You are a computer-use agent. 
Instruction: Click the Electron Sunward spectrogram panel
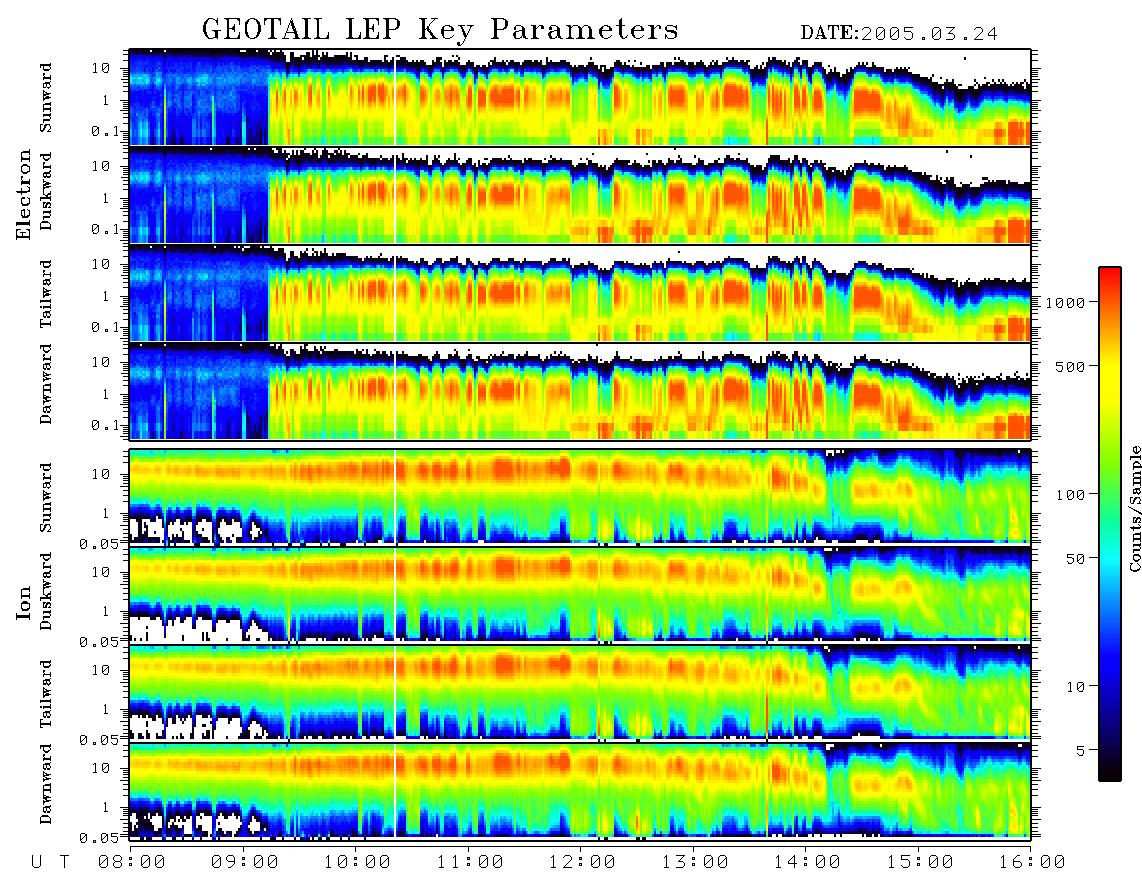[x=580, y=97]
